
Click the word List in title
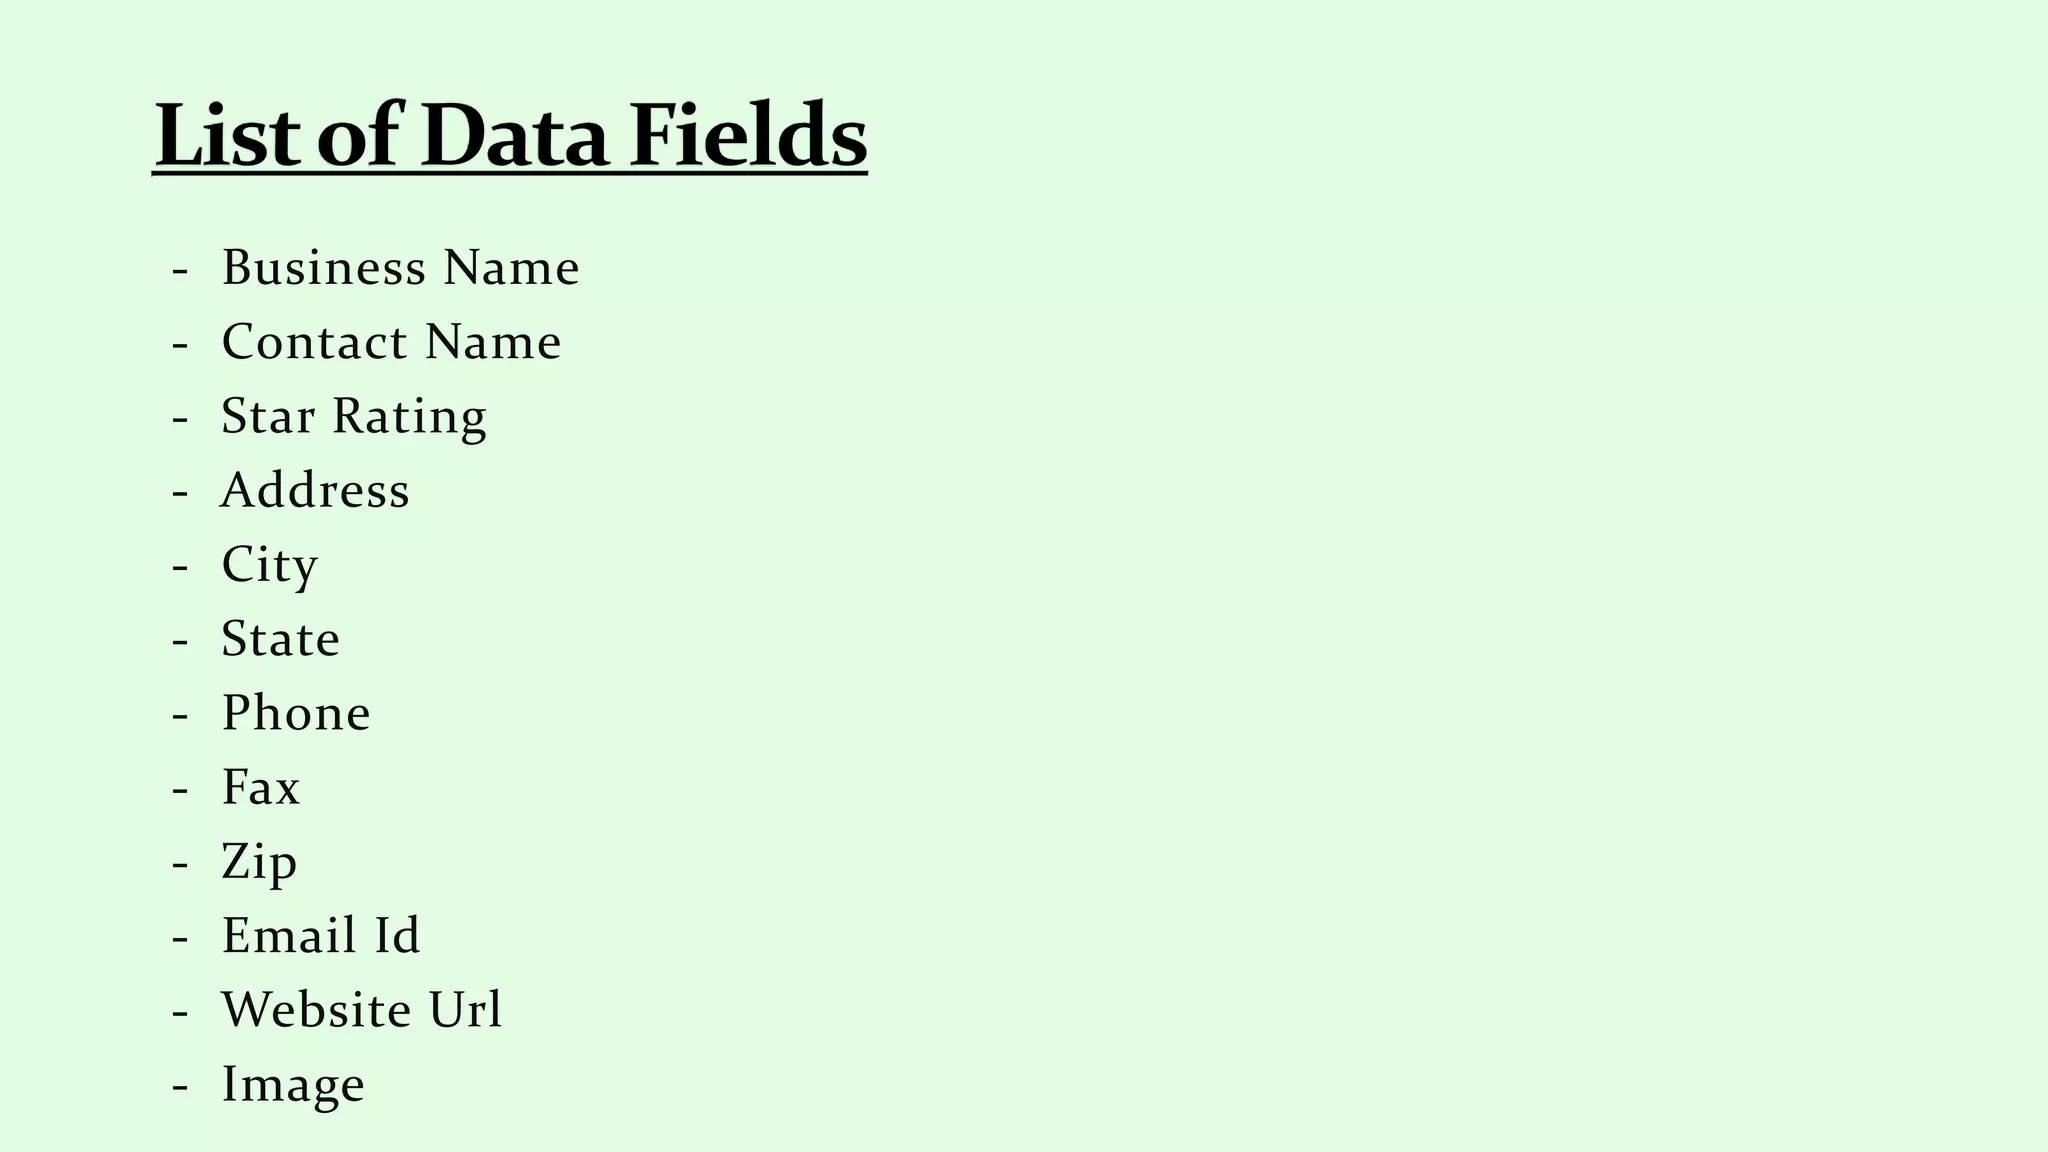[x=227, y=135]
